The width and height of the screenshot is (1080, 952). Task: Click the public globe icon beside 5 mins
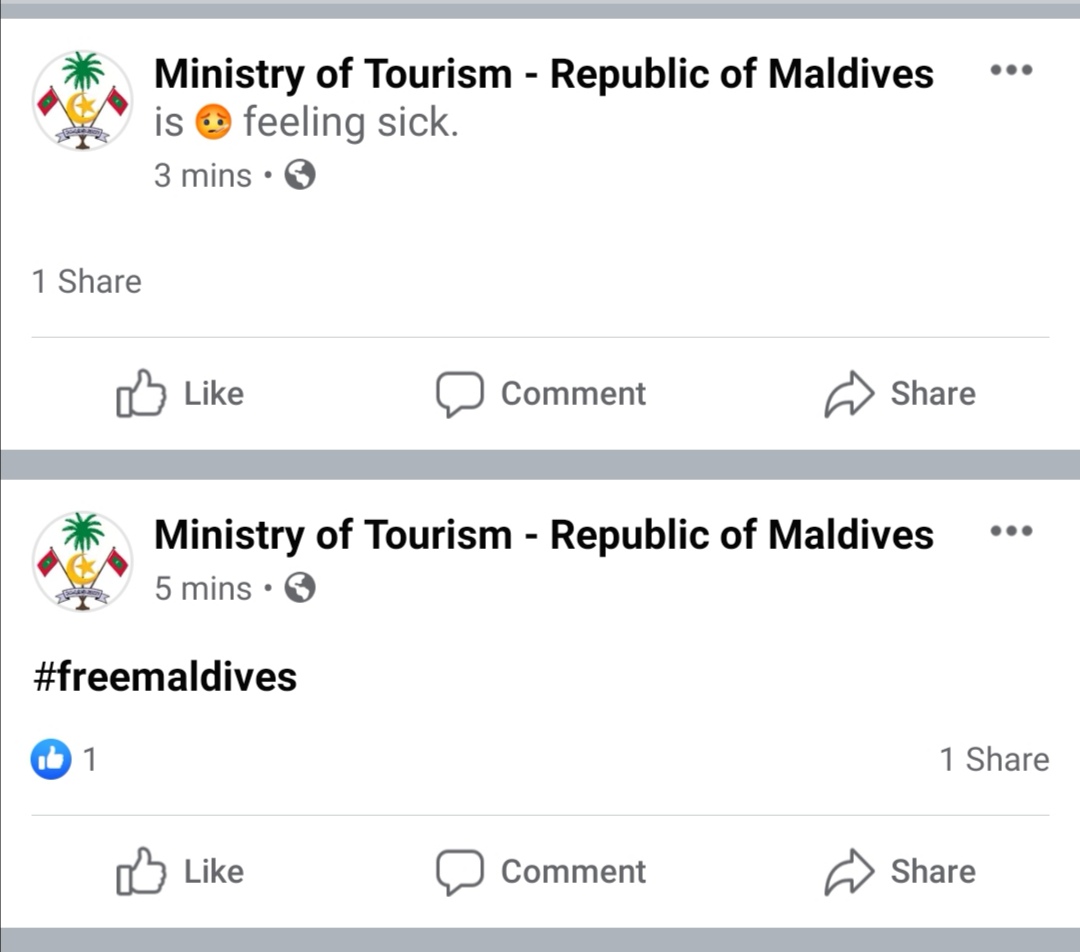pyautogui.click(x=300, y=588)
